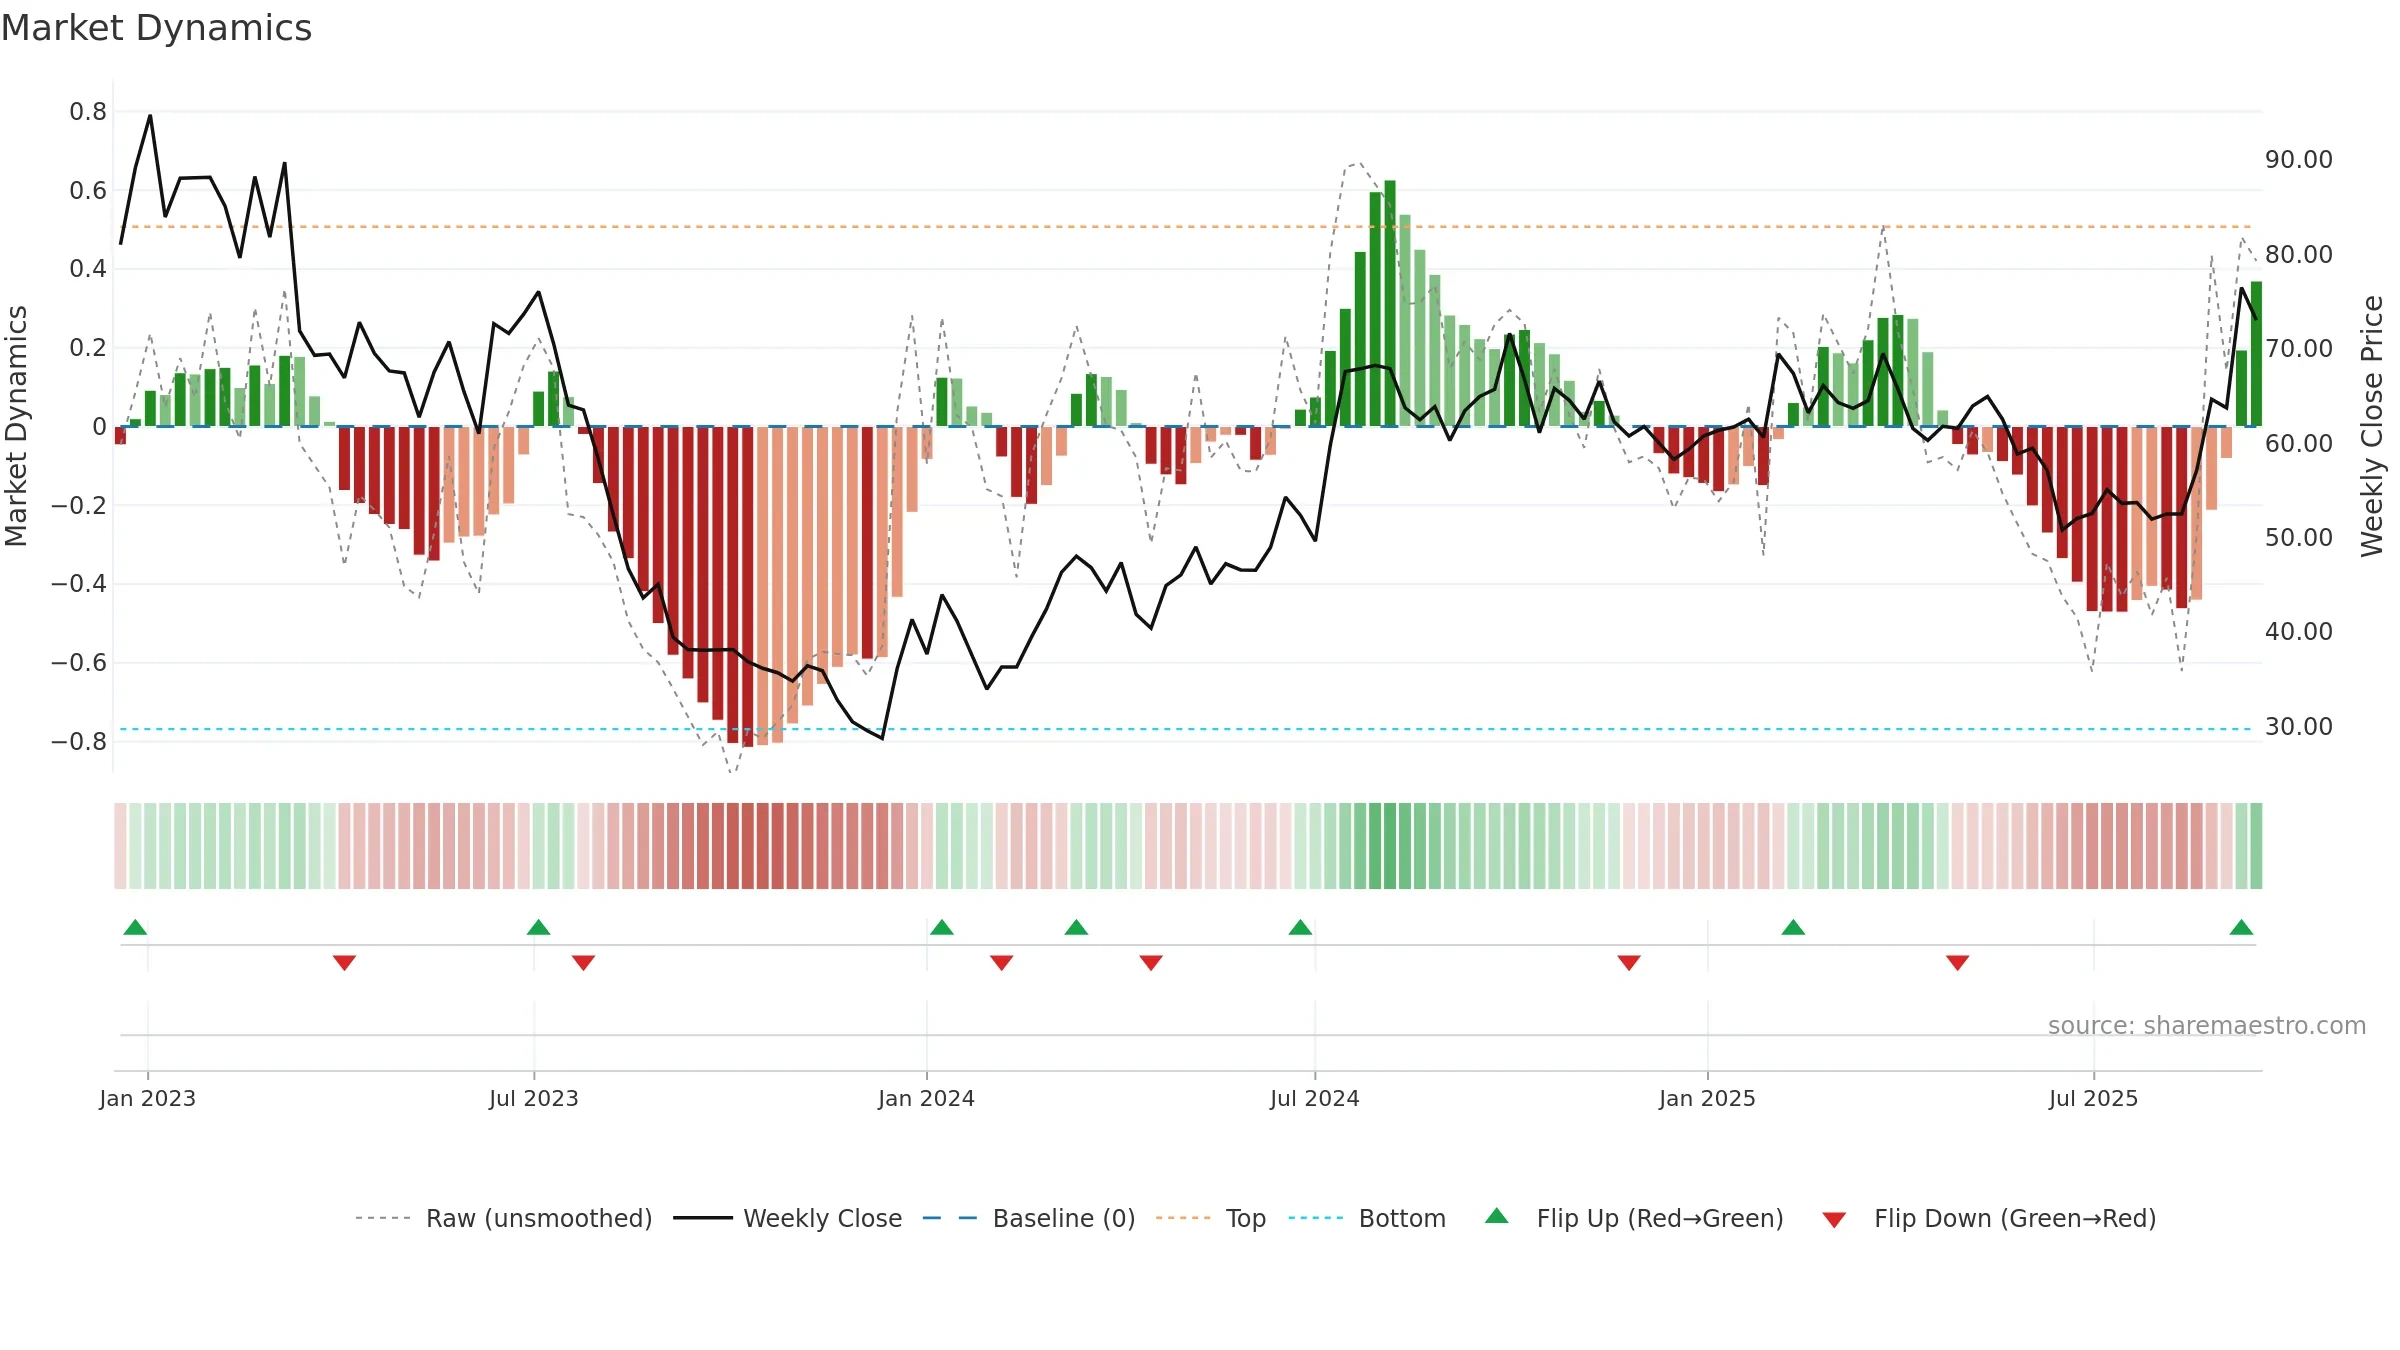The image size is (2400, 1350).
Task: Toggle the Baseline (0) legend entry
Action: click(1029, 1218)
